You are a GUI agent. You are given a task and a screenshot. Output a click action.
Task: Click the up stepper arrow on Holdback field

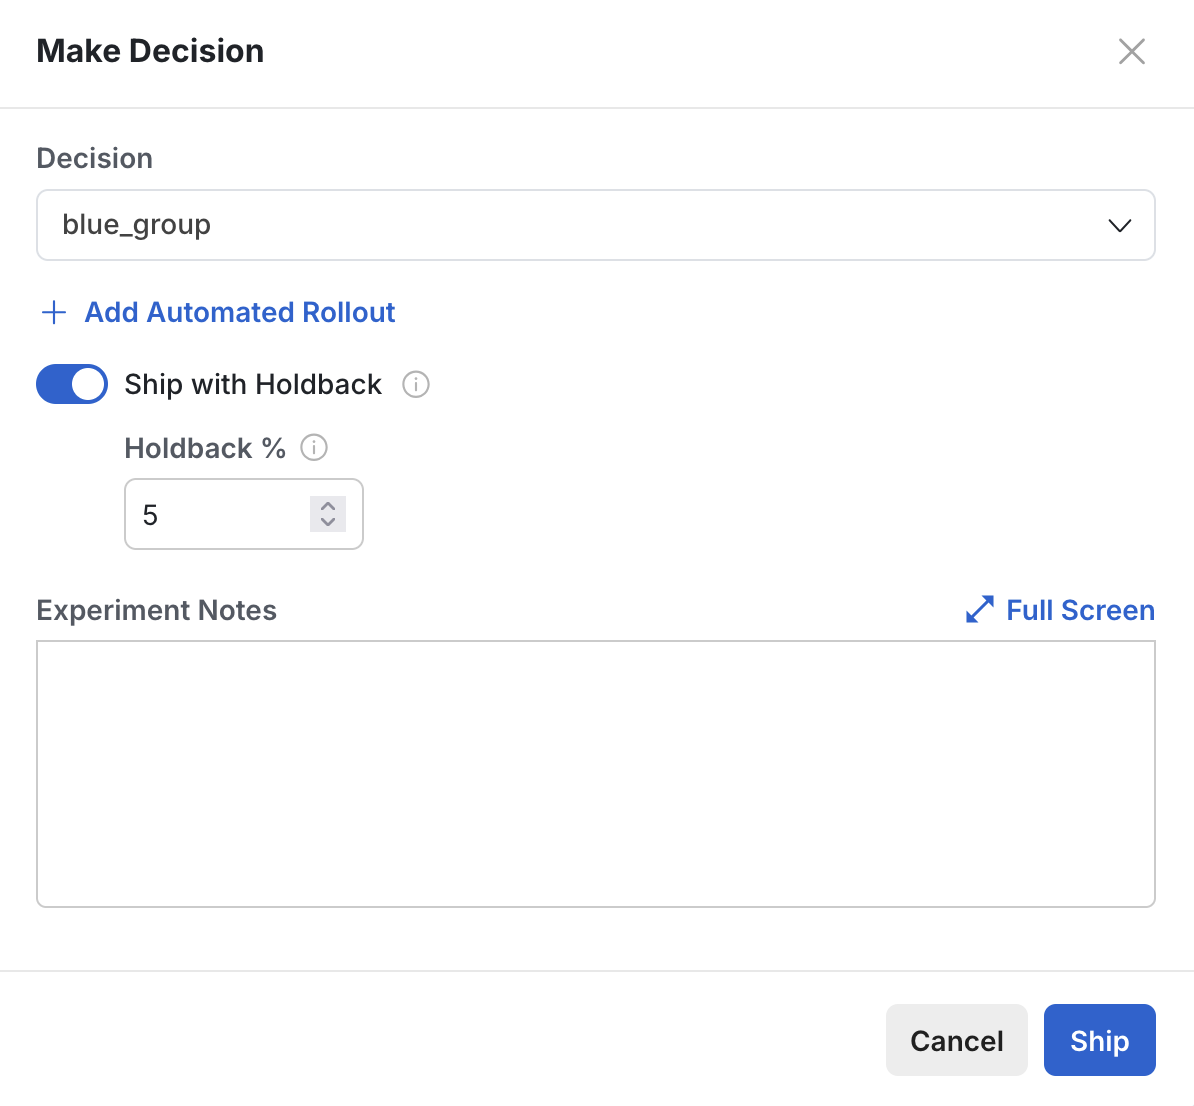[327, 507]
